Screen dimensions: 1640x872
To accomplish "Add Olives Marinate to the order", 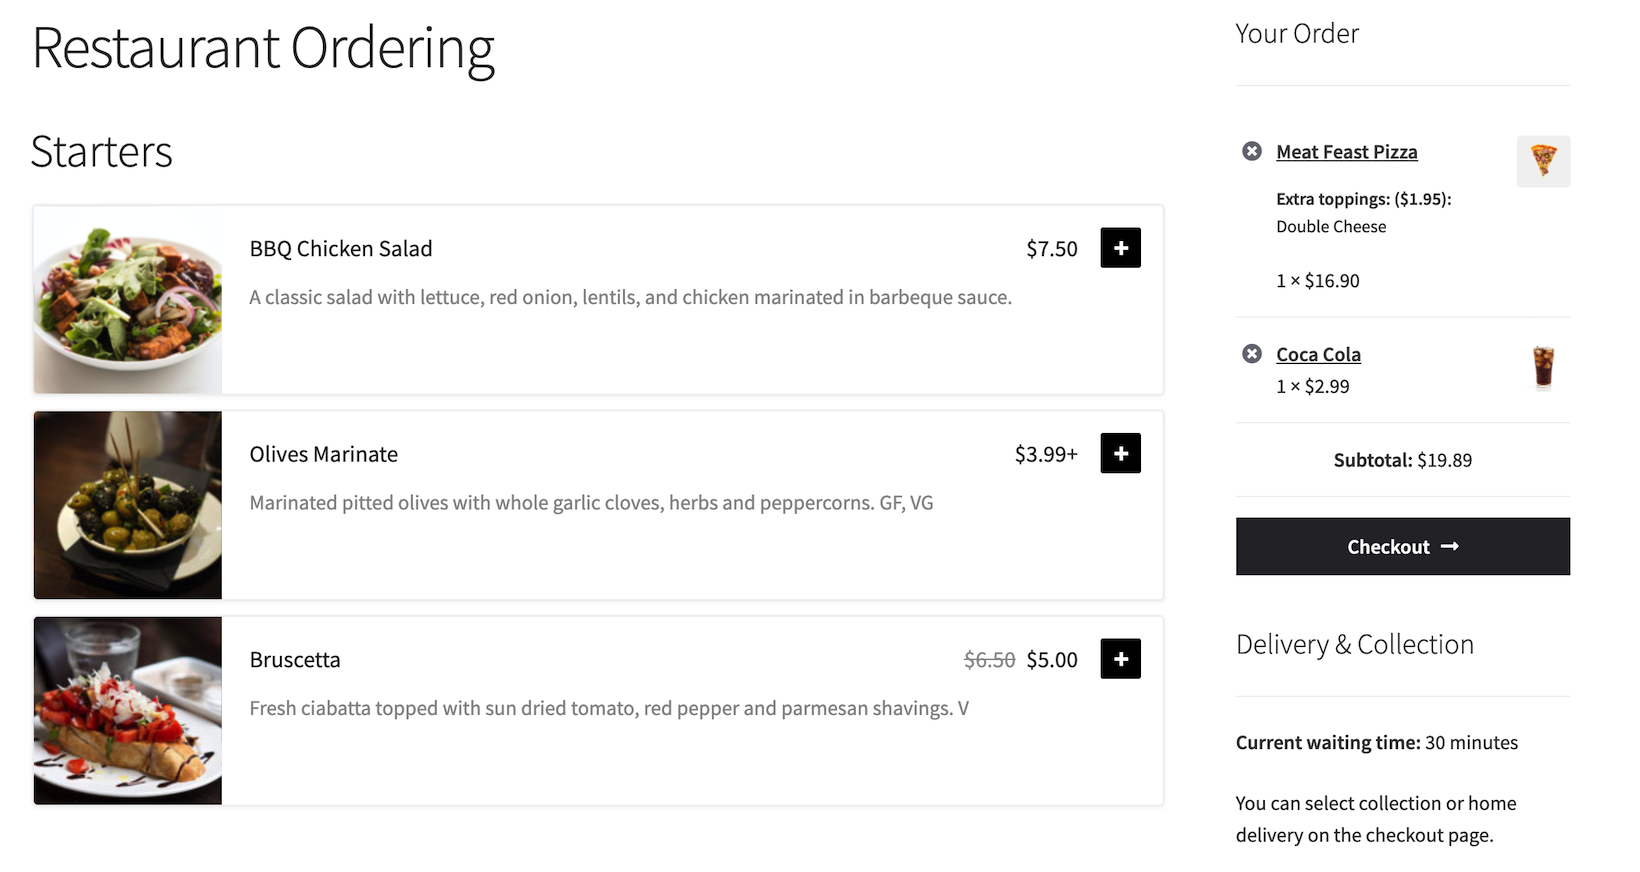I will coord(1120,453).
